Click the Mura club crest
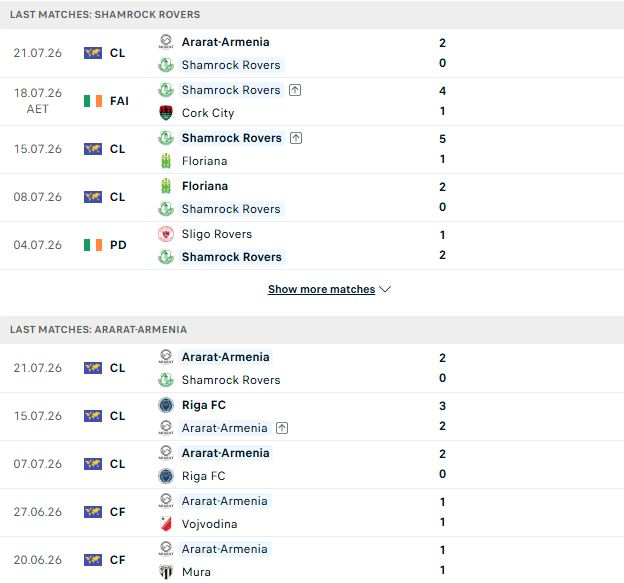This screenshot has height=583, width=624. pyautogui.click(x=166, y=572)
